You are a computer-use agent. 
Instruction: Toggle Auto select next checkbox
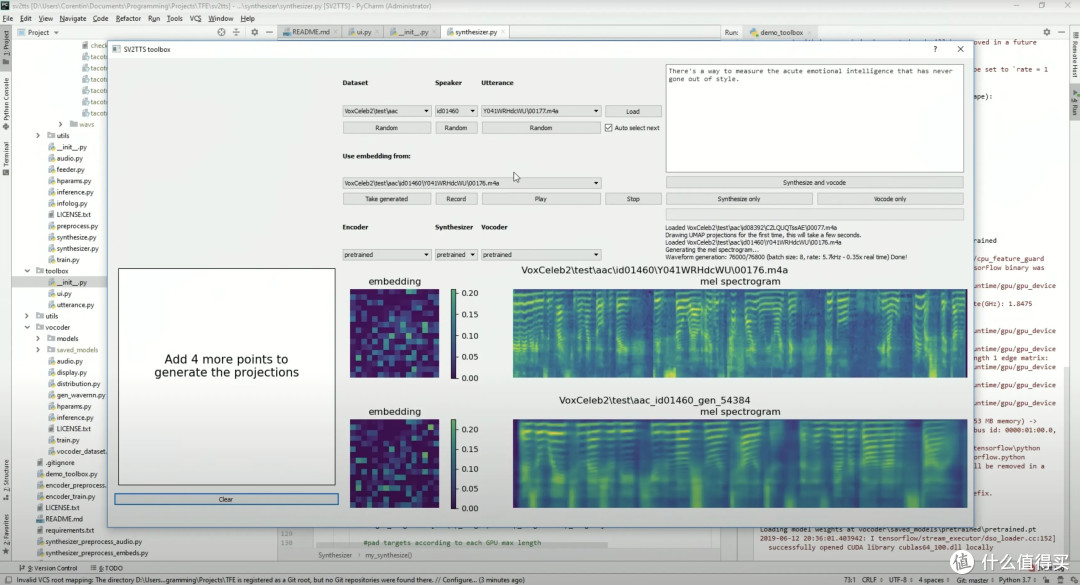(608, 127)
